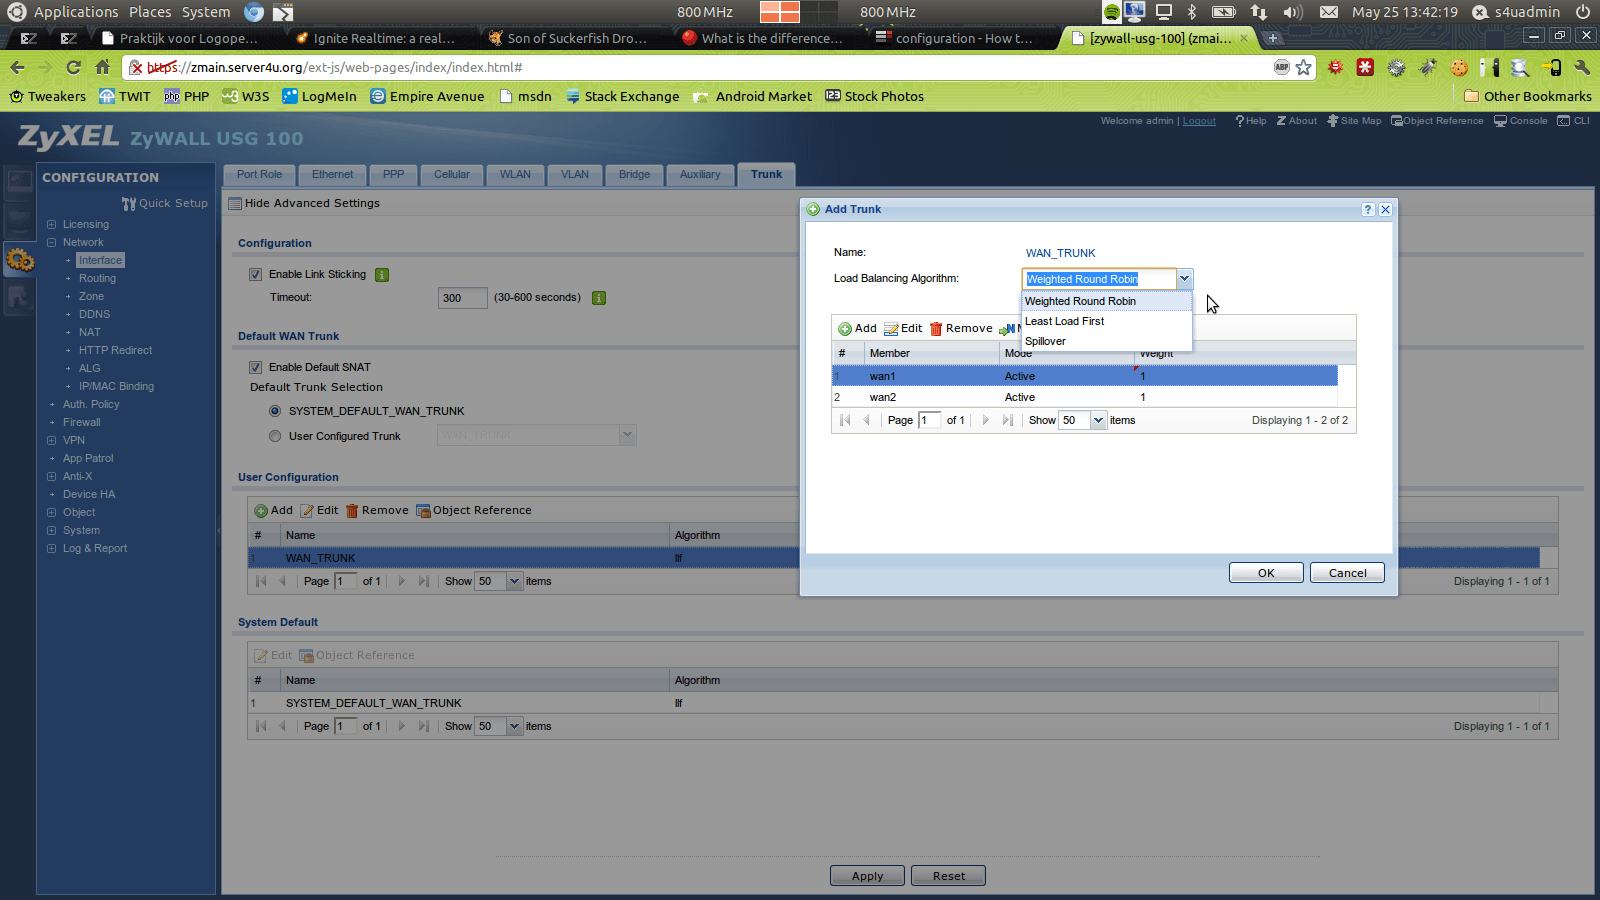
Task: Click the Reset button
Action: (x=948, y=876)
